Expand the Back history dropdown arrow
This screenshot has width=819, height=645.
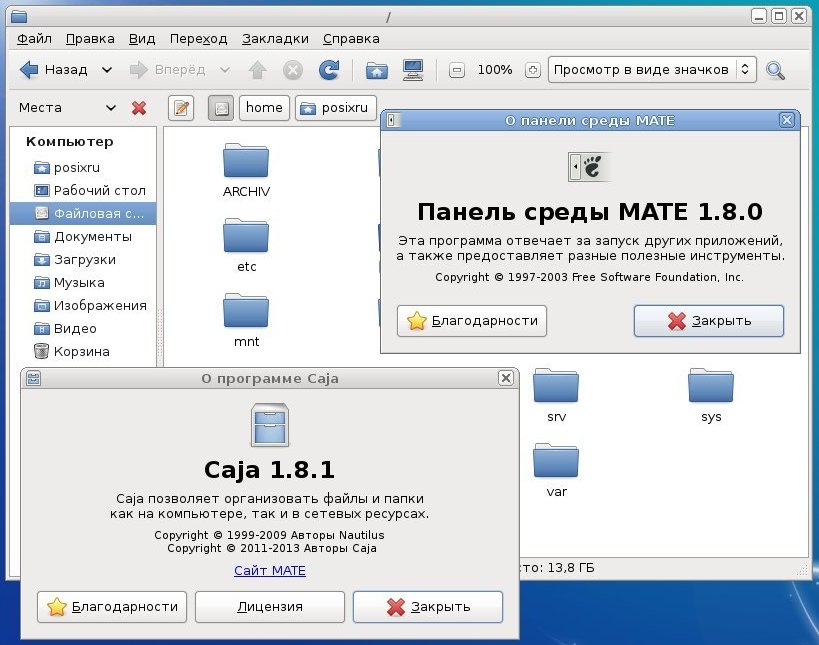tap(107, 70)
